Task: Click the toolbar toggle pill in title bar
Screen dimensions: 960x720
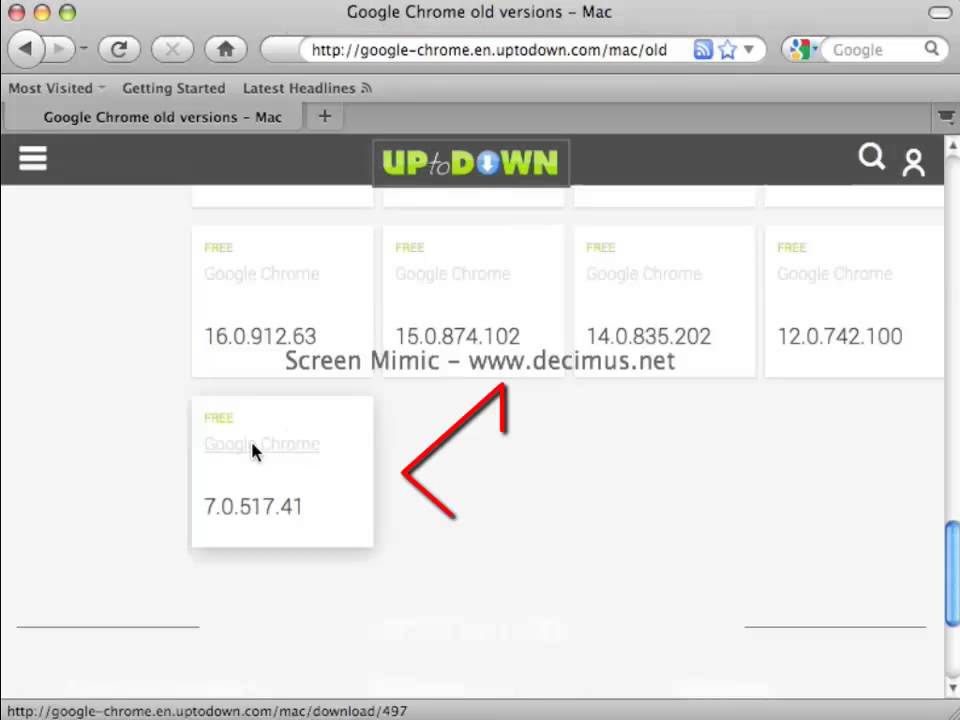Action: 940,12
